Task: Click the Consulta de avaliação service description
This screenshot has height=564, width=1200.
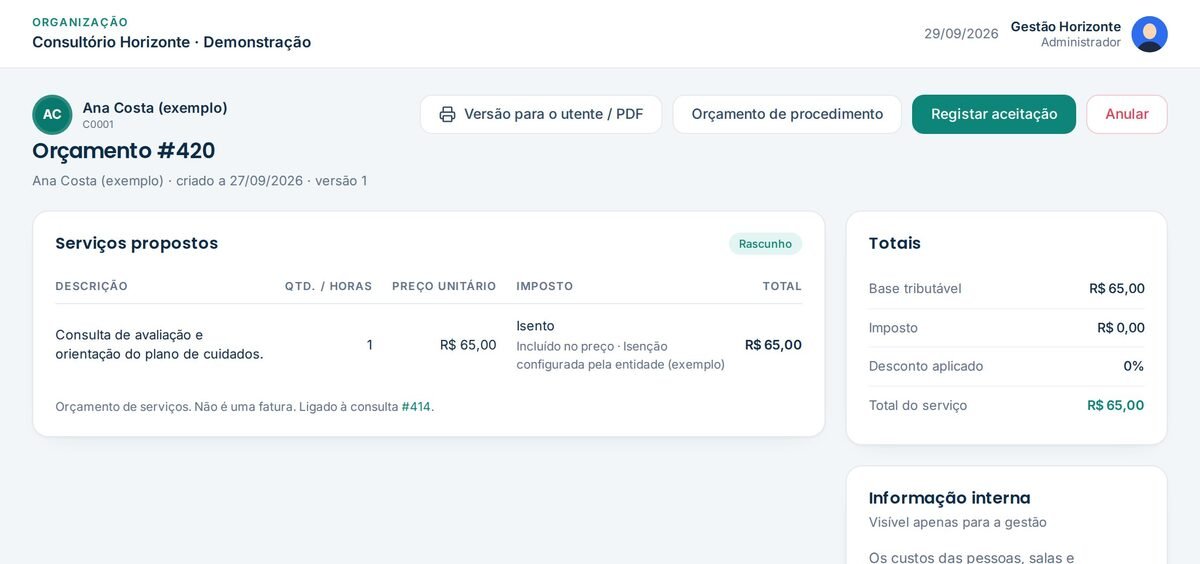Action: pyautogui.click(x=159, y=344)
